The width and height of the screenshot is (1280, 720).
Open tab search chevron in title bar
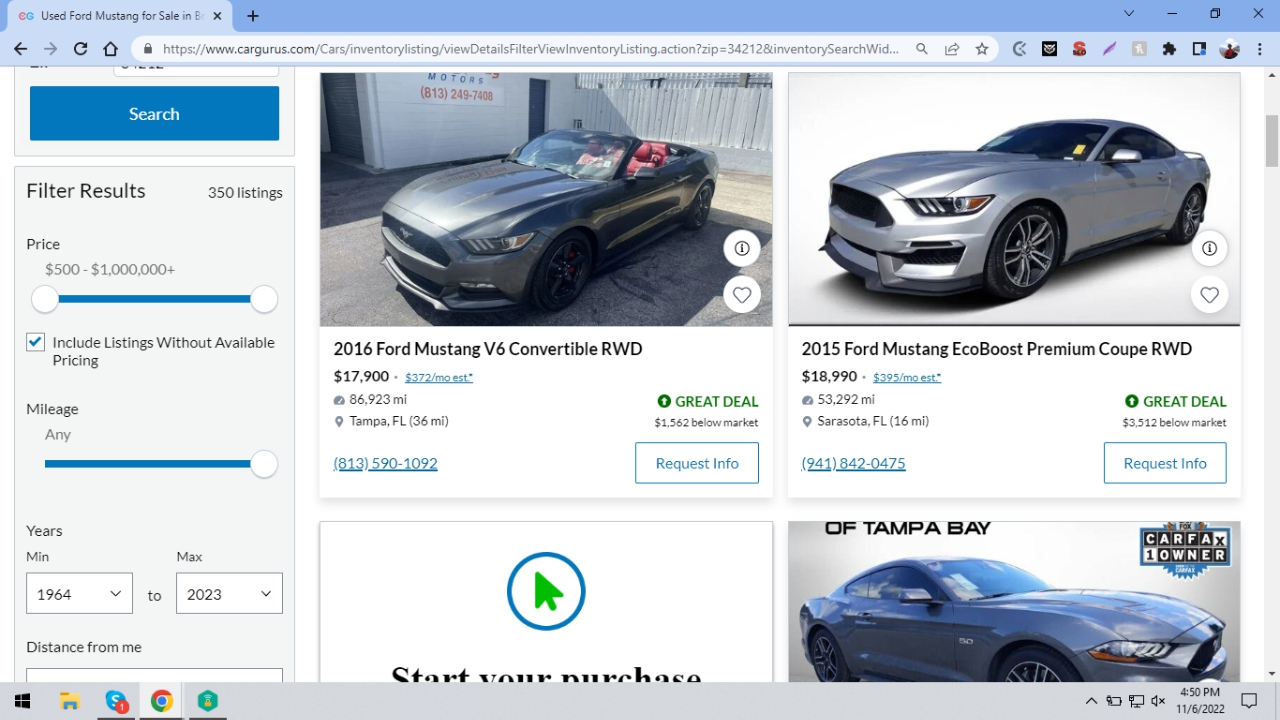pos(1129,14)
